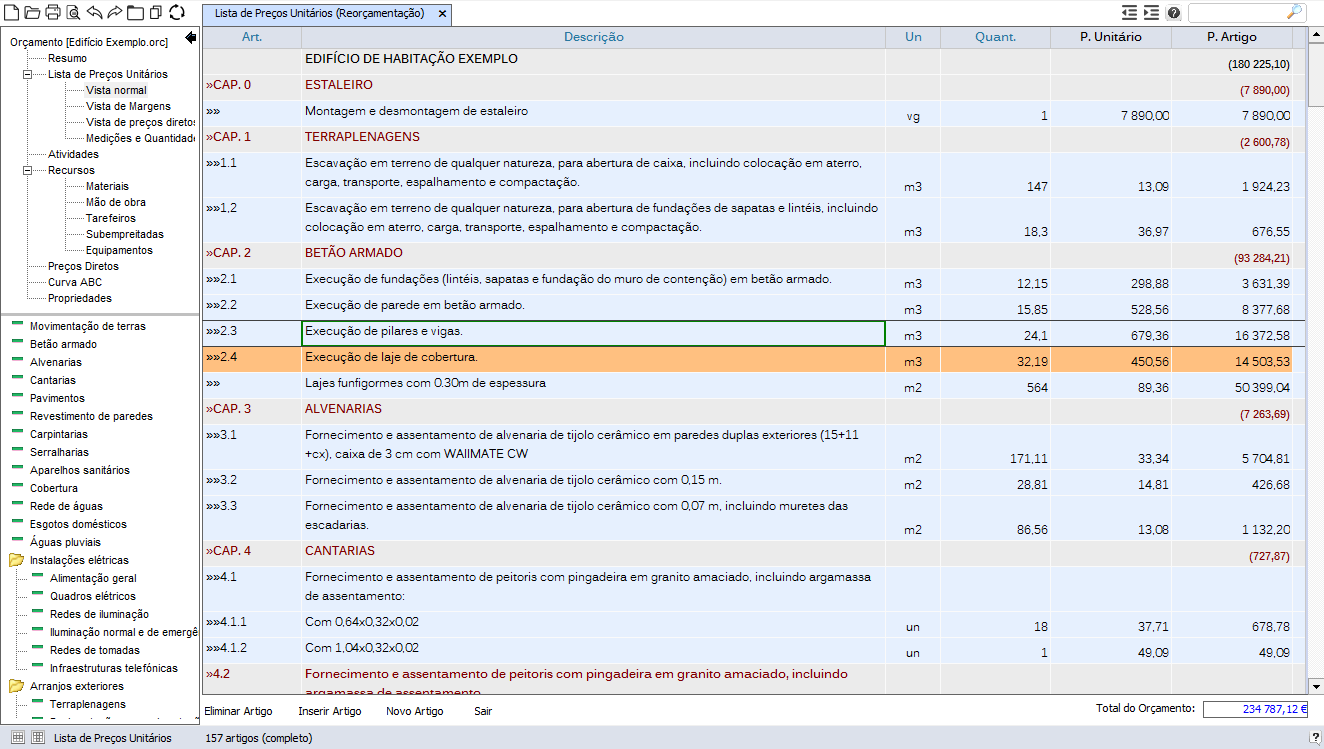Select Atividades in the tree
Image resolution: width=1324 pixels, height=749 pixels.
point(73,154)
